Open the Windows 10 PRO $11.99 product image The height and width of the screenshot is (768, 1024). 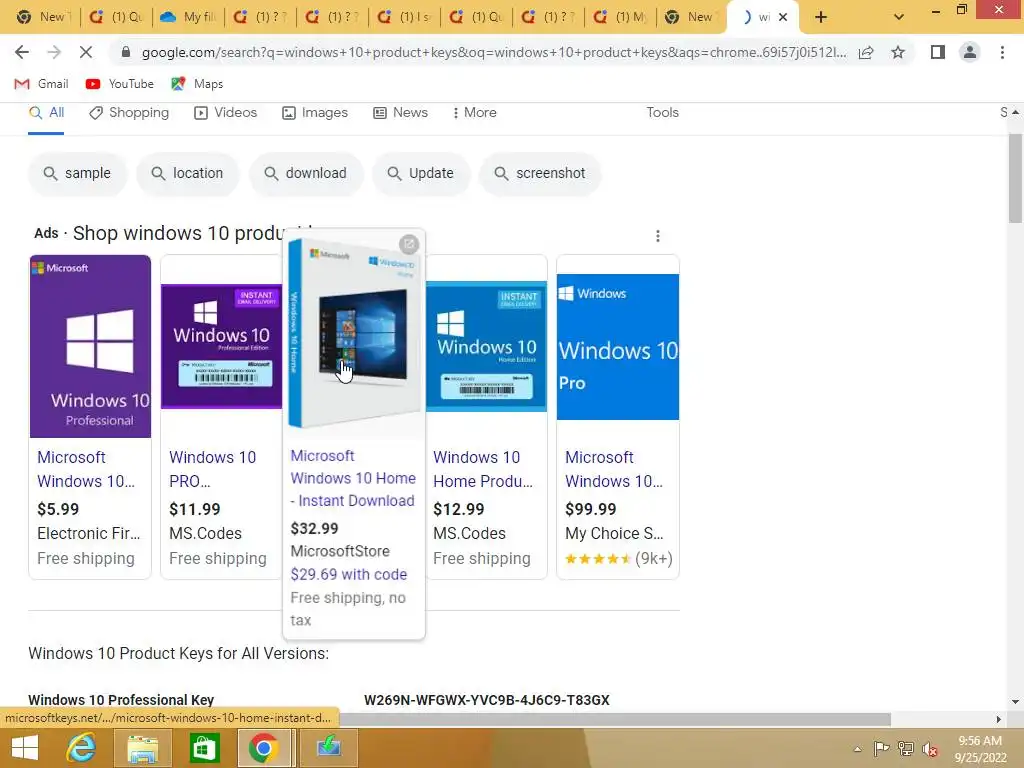pos(221,346)
